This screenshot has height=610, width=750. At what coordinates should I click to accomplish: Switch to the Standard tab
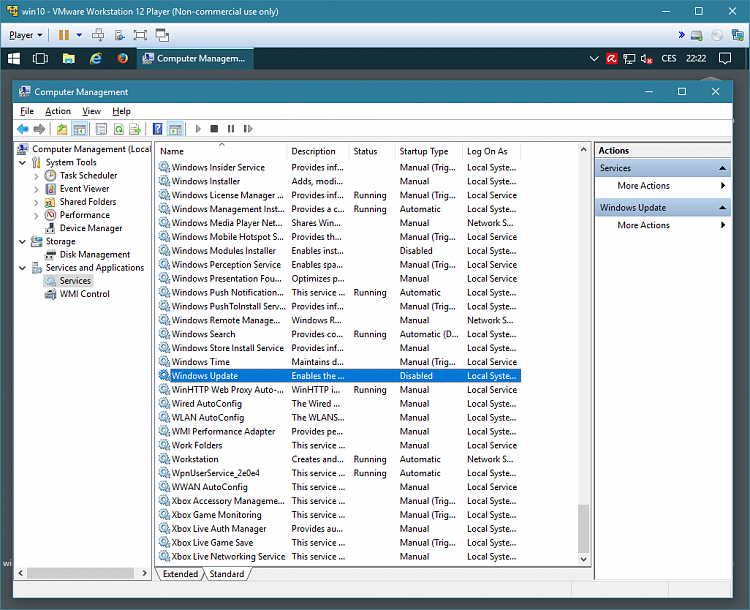click(x=227, y=574)
